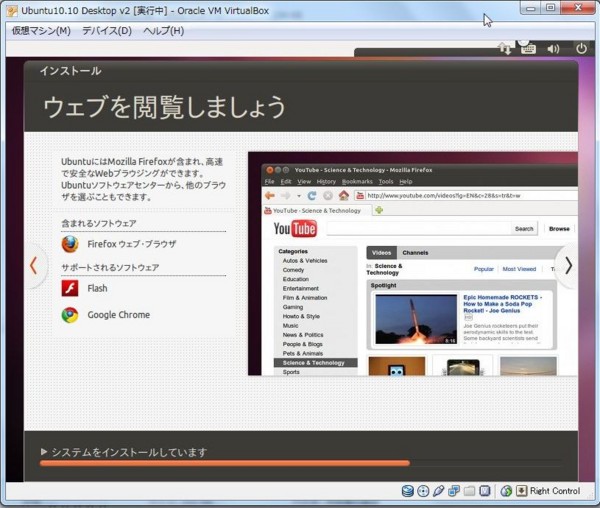
Task: Click the Search button on pictured YouTube page
Action: [x=524, y=229]
